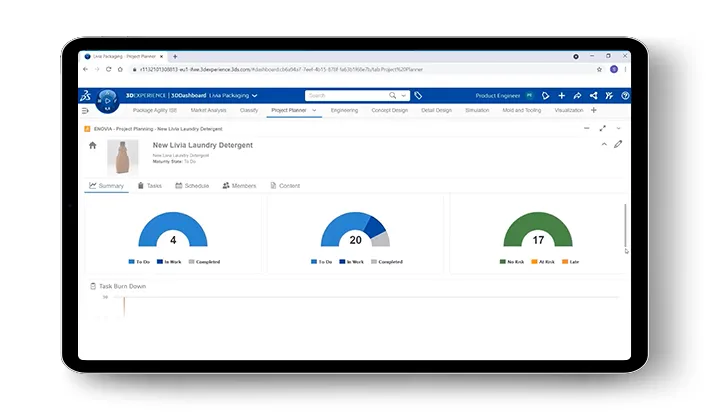712x412 pixels.
Task: Click the social network share icon
Action: click(593, 95)
